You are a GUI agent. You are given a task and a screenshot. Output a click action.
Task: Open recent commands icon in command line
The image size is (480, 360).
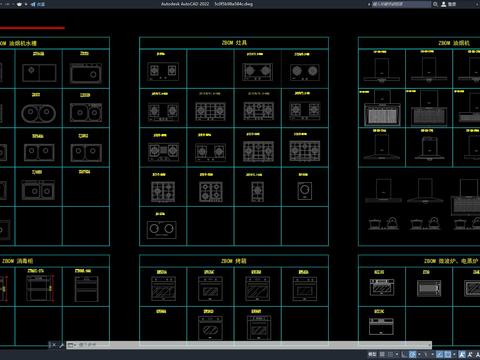pyautogui.click(x=71, y=345)
